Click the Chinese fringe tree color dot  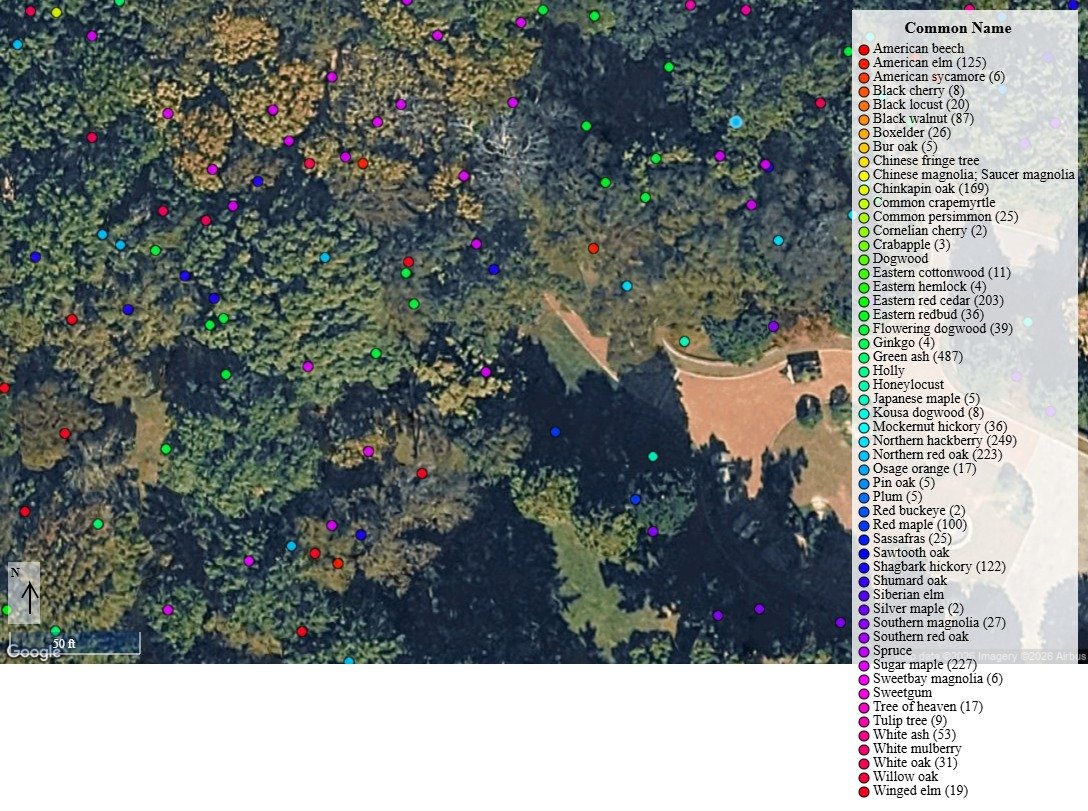(864, 162)
